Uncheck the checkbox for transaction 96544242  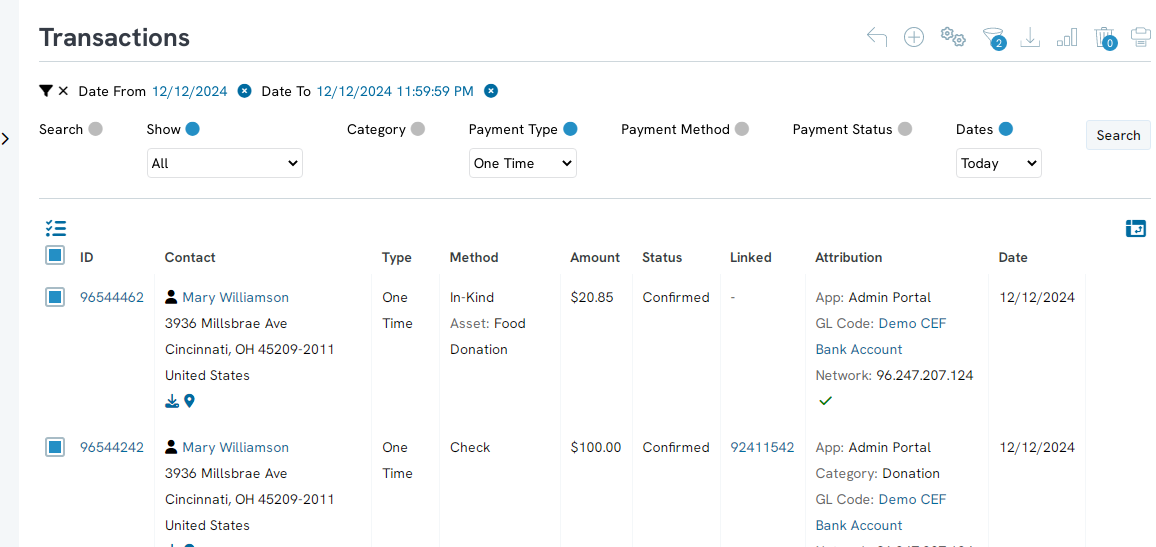tap(55, 447)
